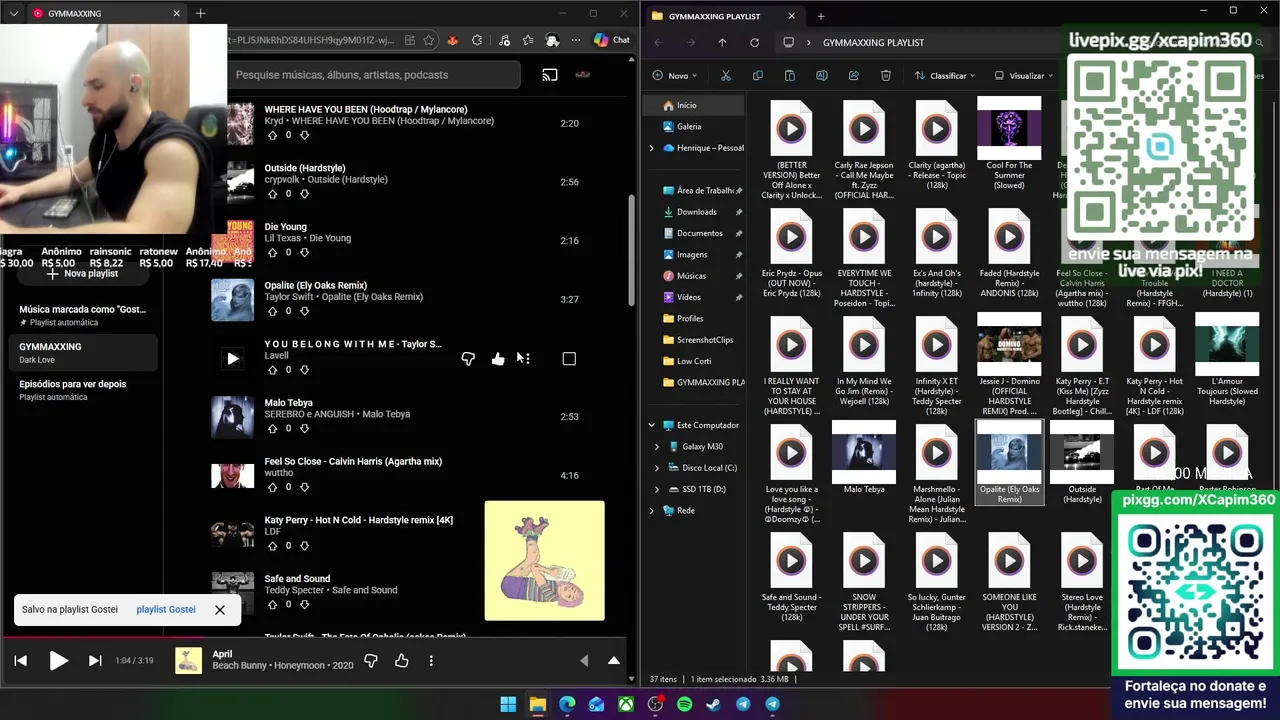The height and width of the screenshot is (720, 1280).
Task: Expand 'Disco Local (C:)' drive node
Action: (x=657, y=468)
